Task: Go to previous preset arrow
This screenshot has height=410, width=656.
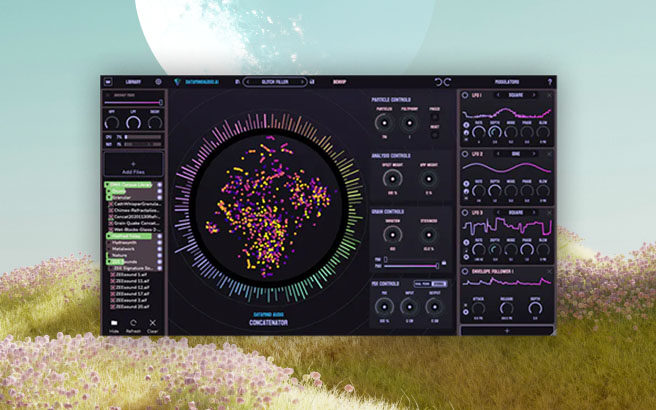Action: (x=248, y=82)
